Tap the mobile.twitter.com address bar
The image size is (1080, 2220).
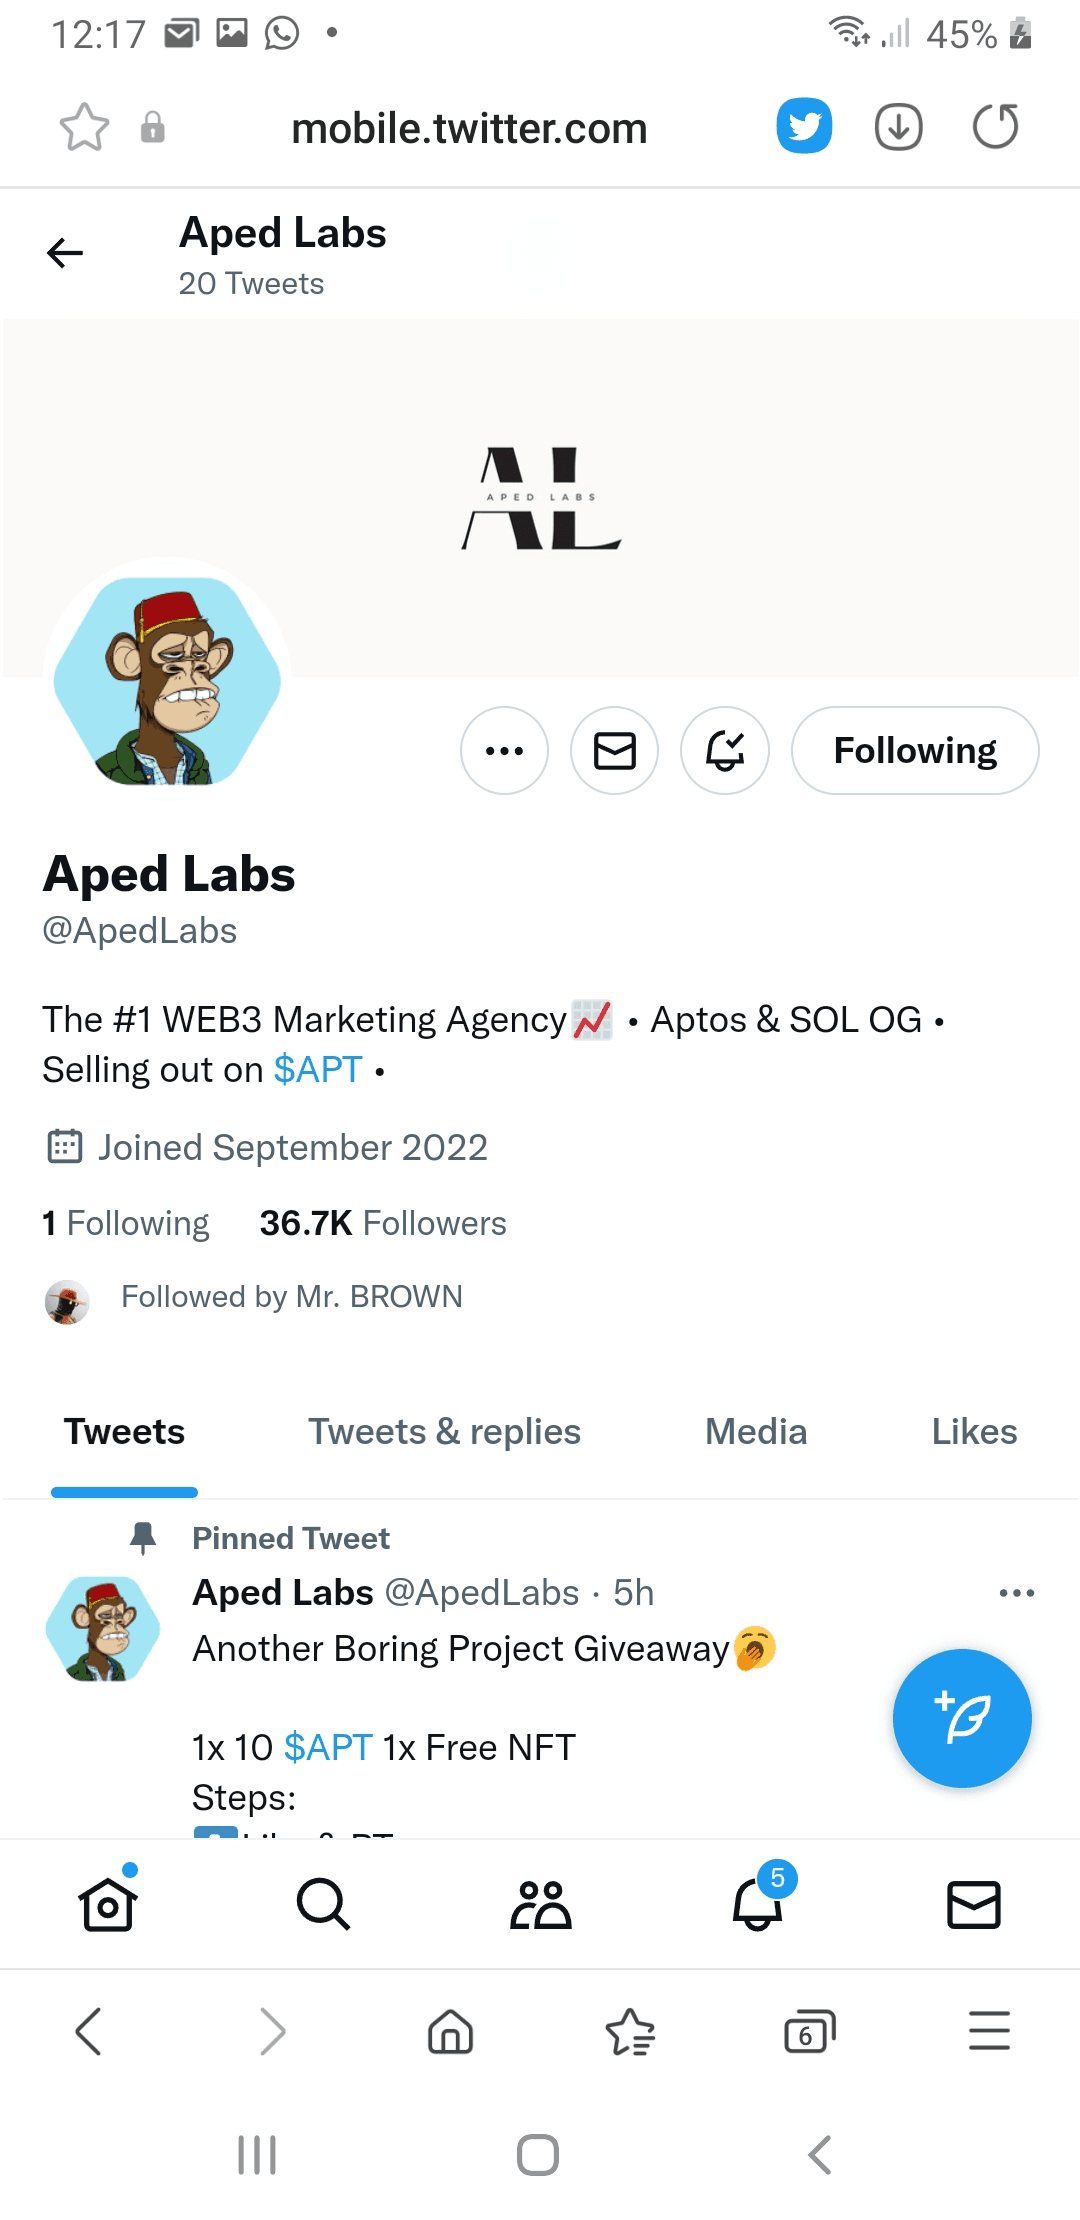(x=469, y=128)
